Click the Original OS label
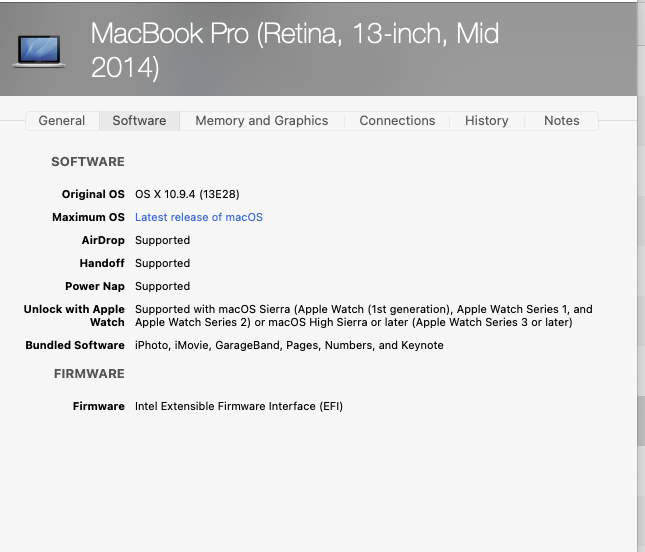The width and height of the screenshot is (645, 552). tap(93, 194)
